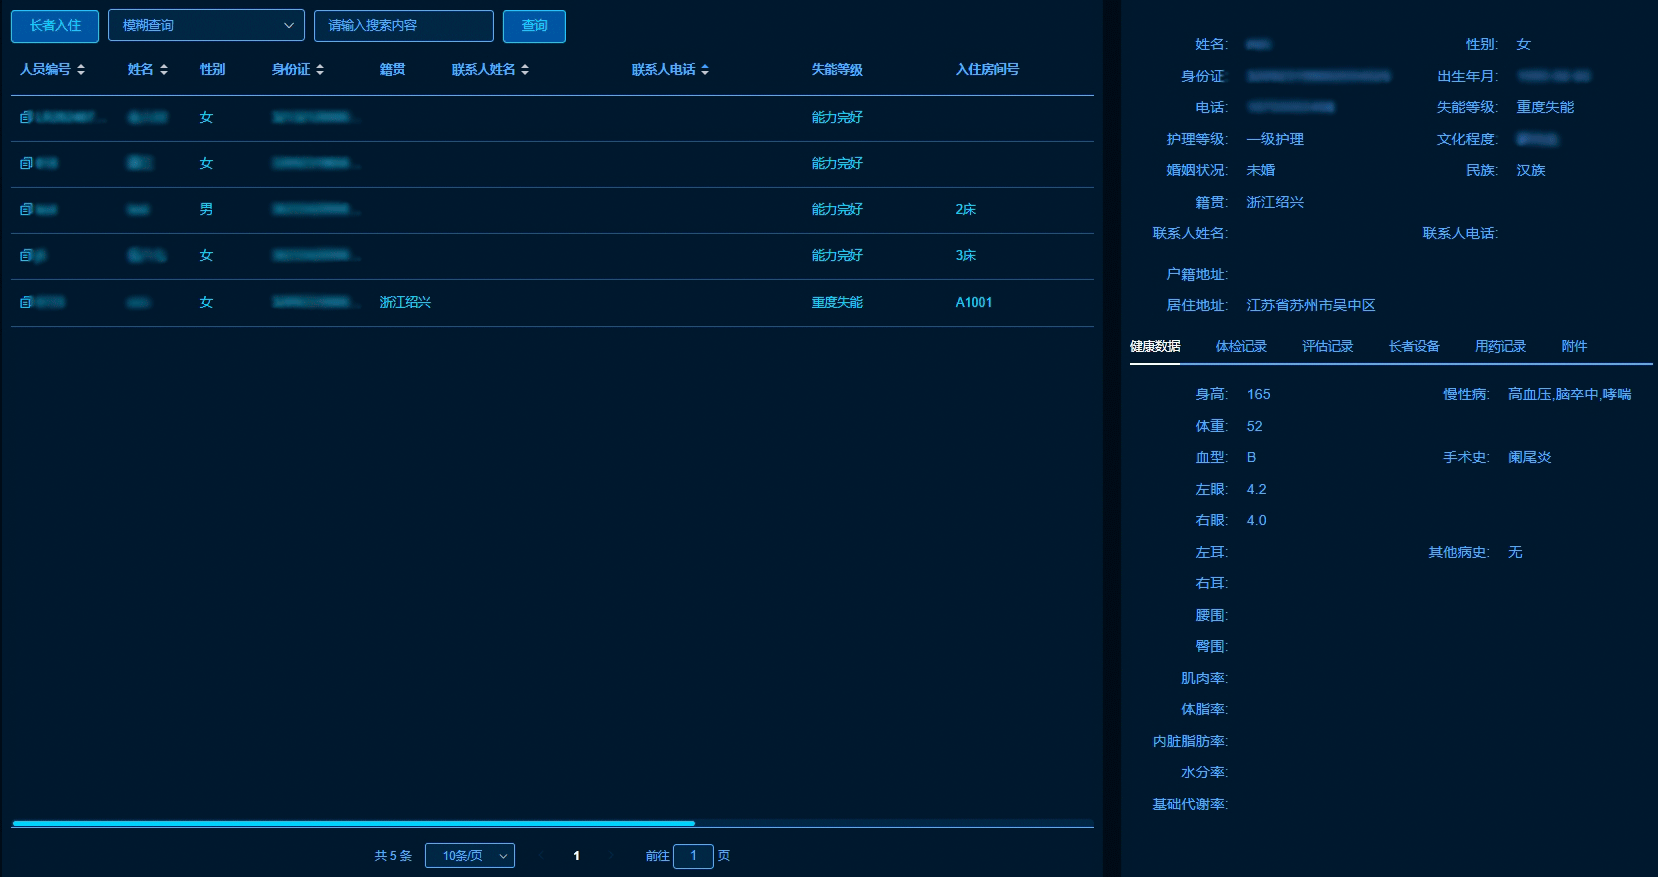Open the 评估记录 tab

coord(1327,346)
